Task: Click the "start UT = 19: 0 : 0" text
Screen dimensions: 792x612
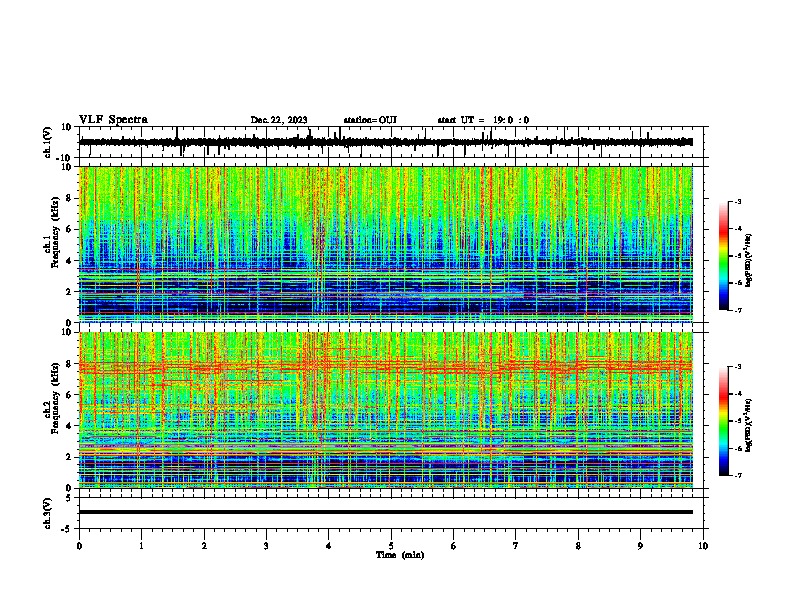Action: coord(483,120)
